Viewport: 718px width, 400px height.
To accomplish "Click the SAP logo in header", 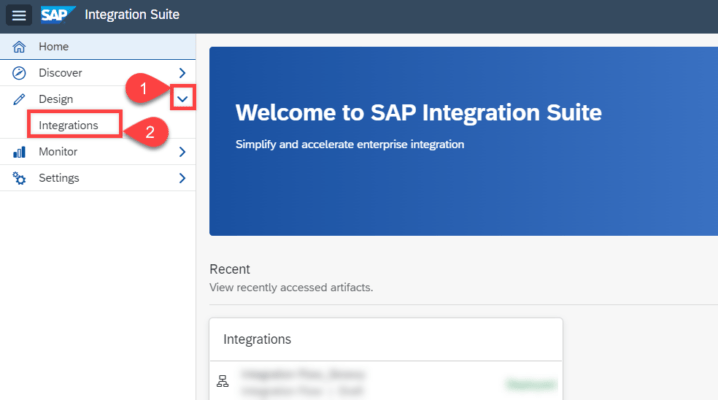I will coord(57,15).
